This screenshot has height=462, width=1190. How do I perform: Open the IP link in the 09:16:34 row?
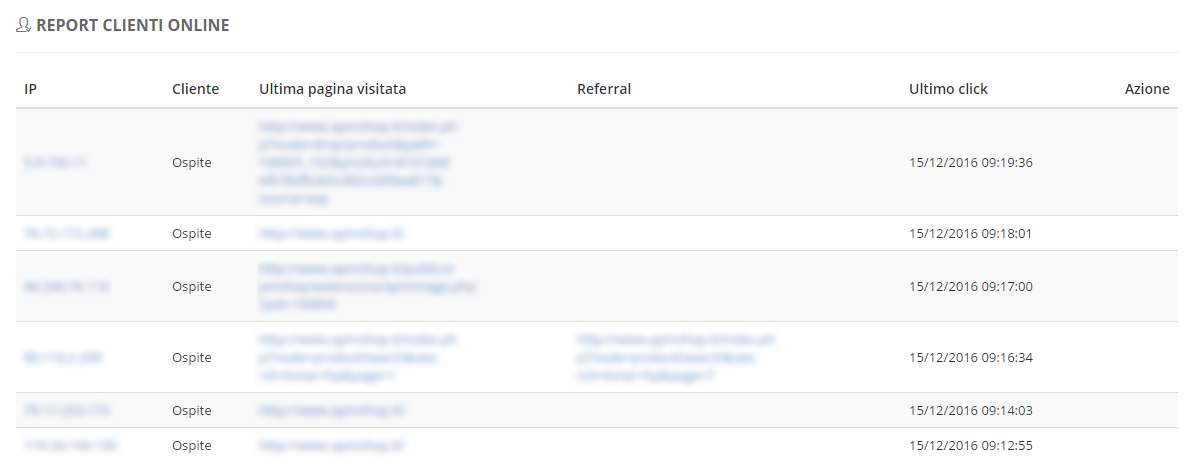[x=64, y=357]
